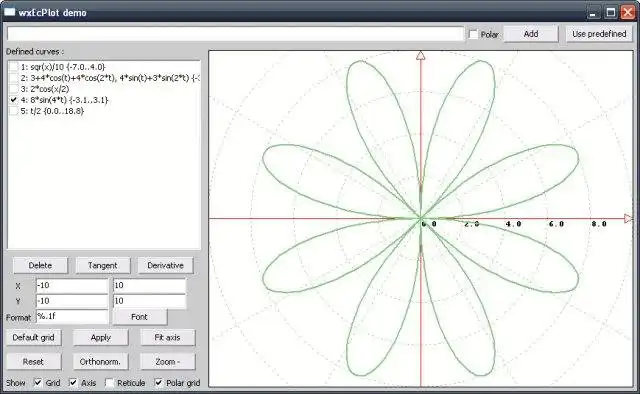Viewport: 640px width, 394px height.
Task: Click the 4.0 axis label on plot
Action: point(513,224)
